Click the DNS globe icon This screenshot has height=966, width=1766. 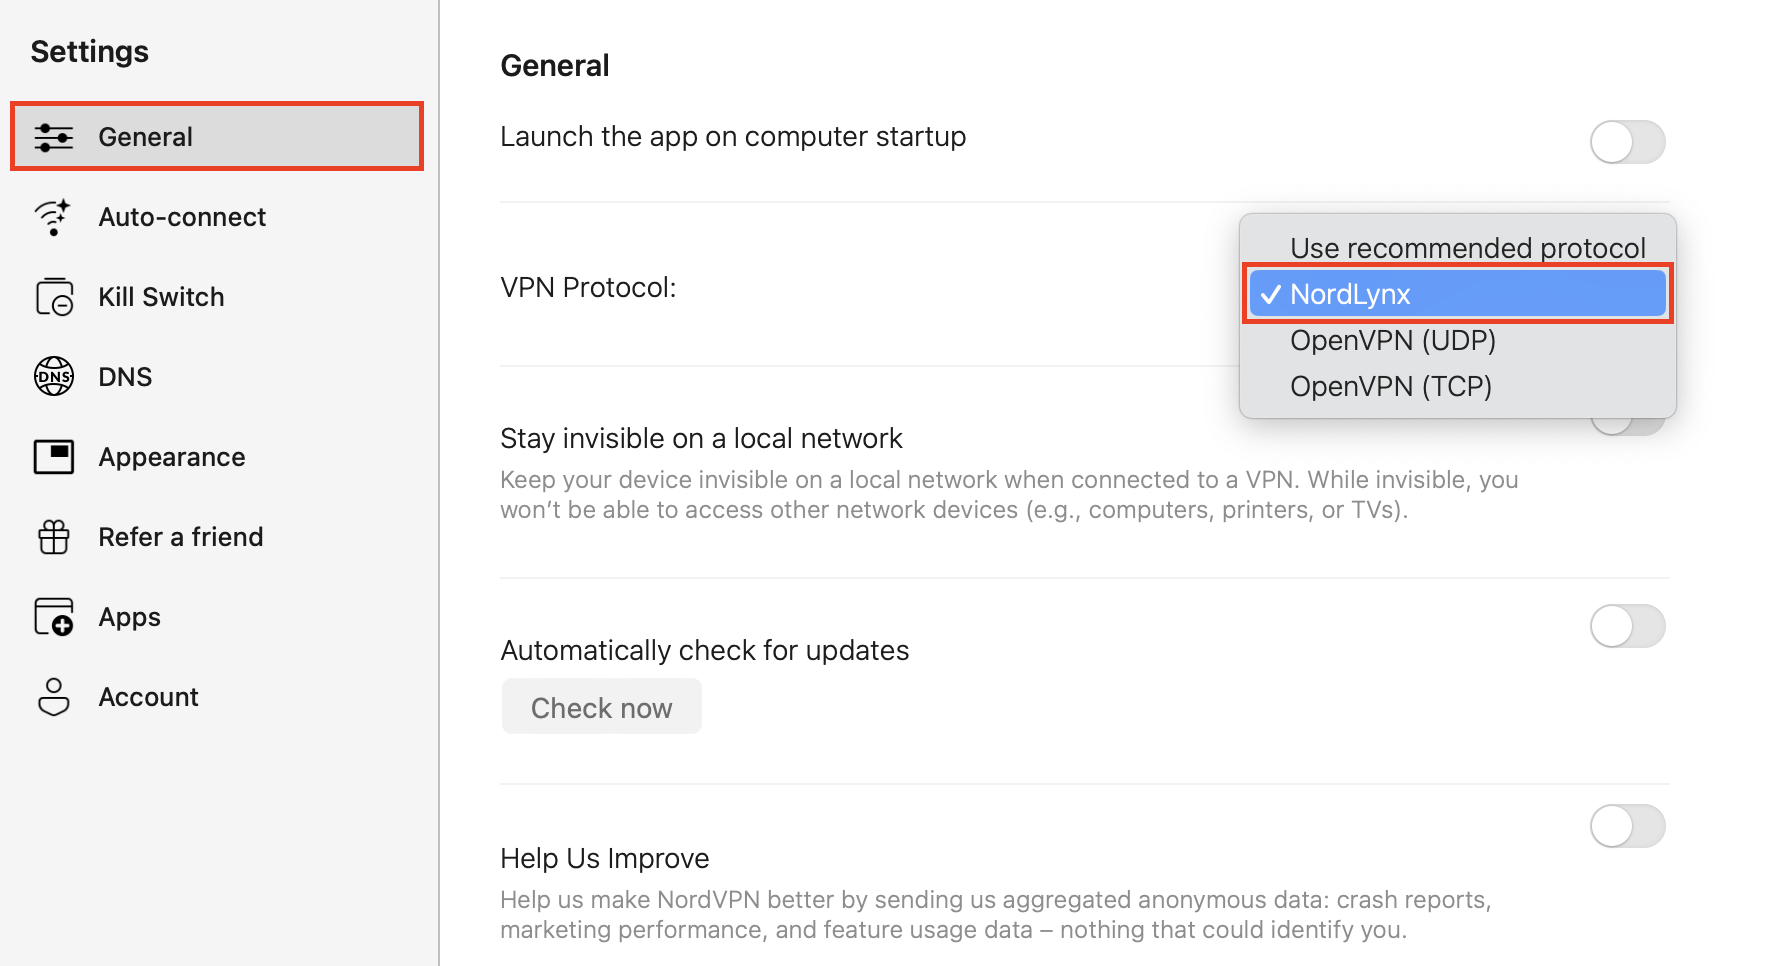(54, 377)
